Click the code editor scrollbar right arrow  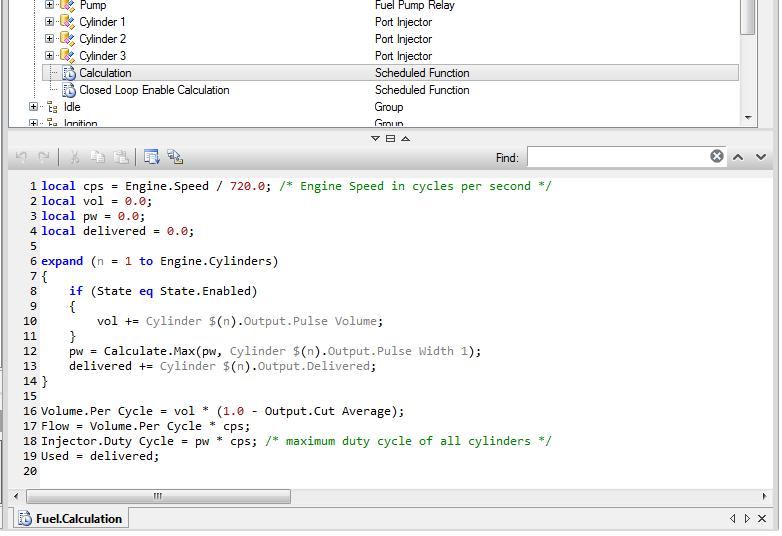764,496
